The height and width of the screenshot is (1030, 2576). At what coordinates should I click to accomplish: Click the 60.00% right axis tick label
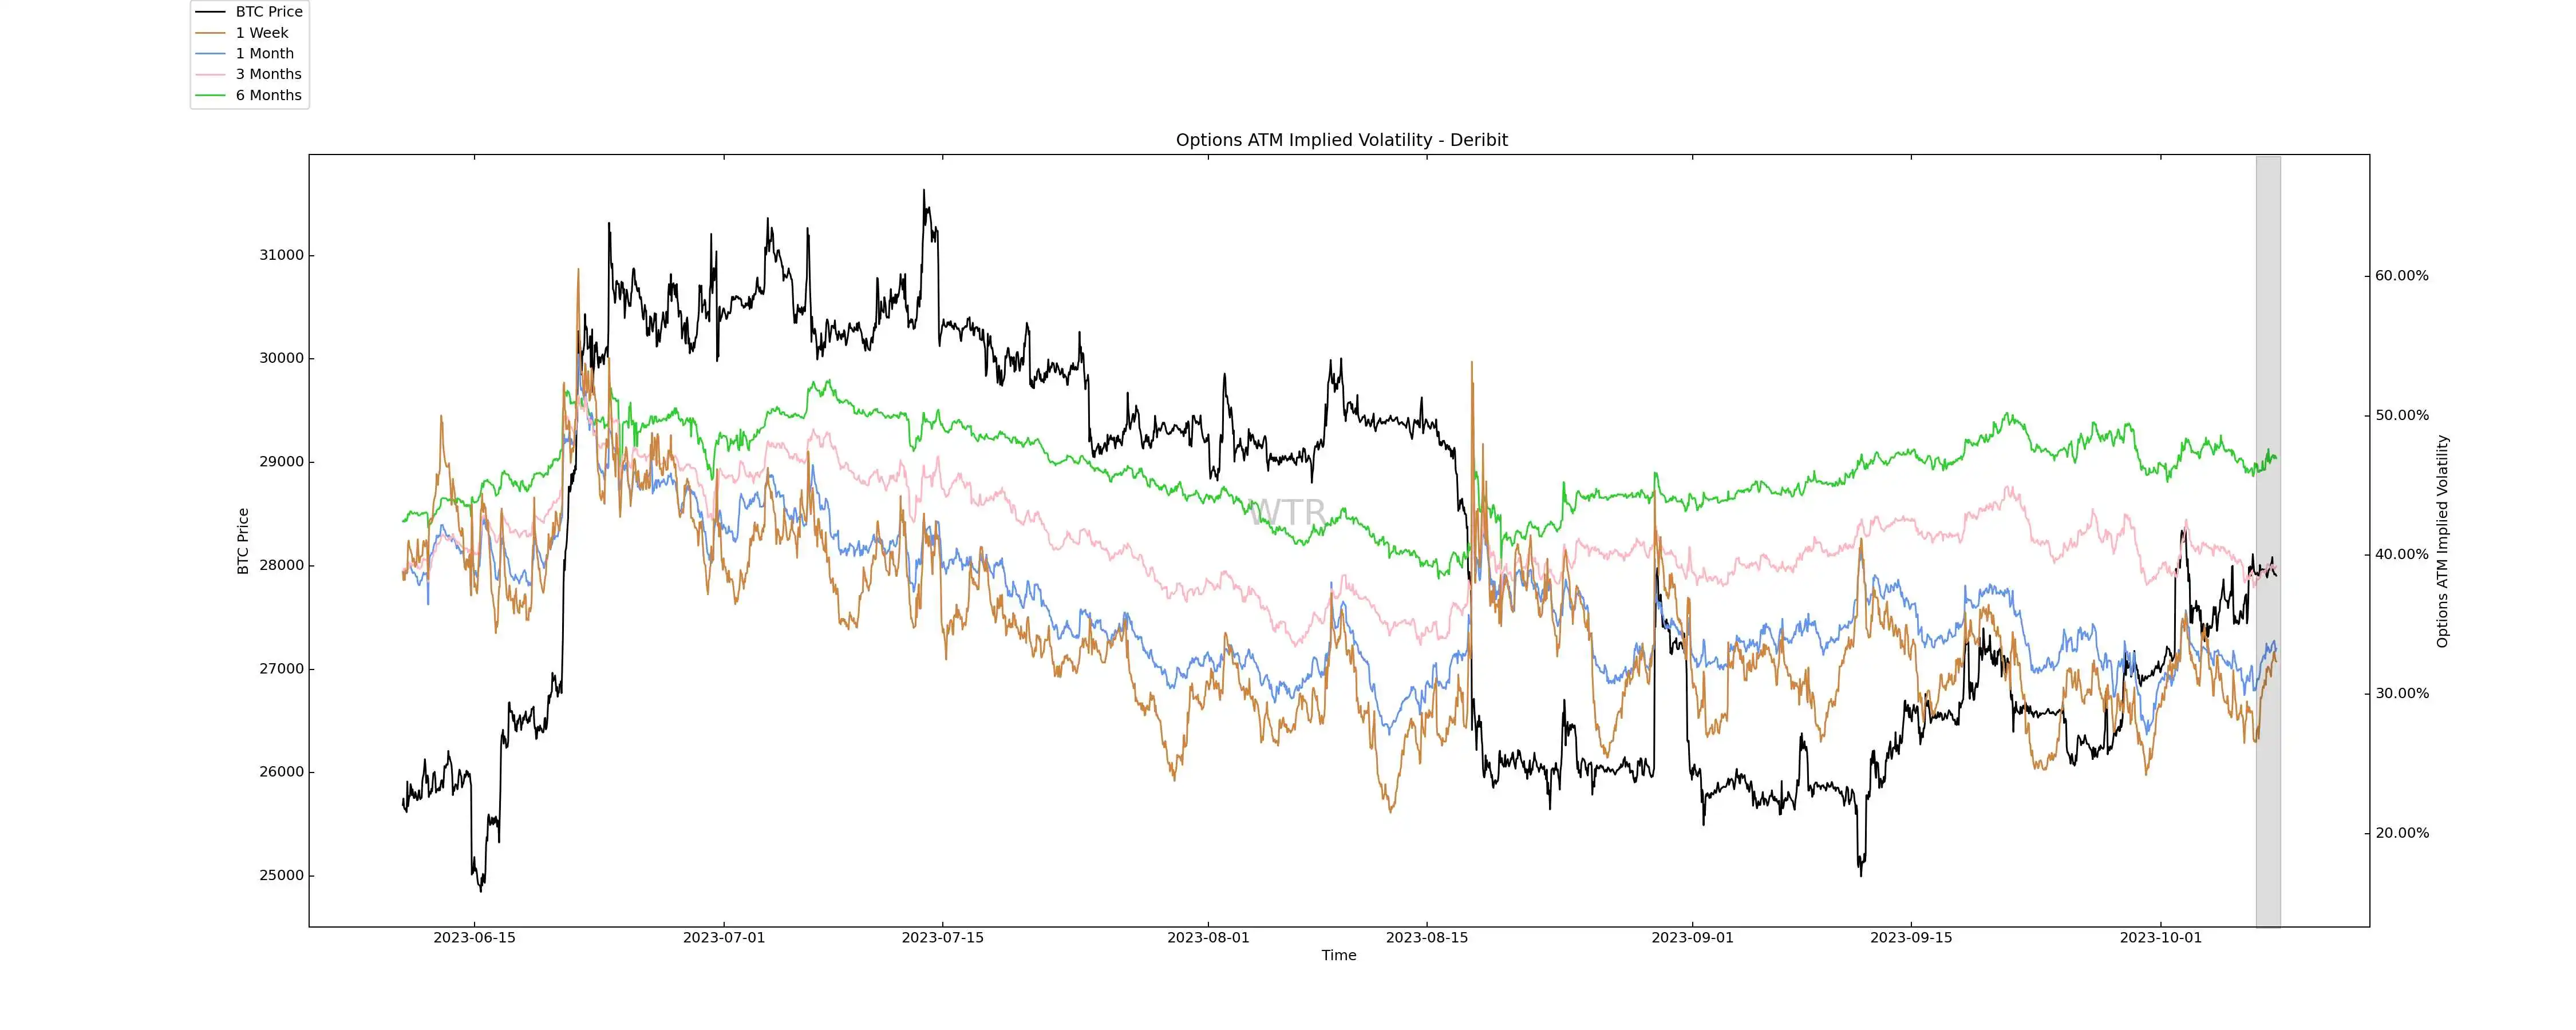2401,276
